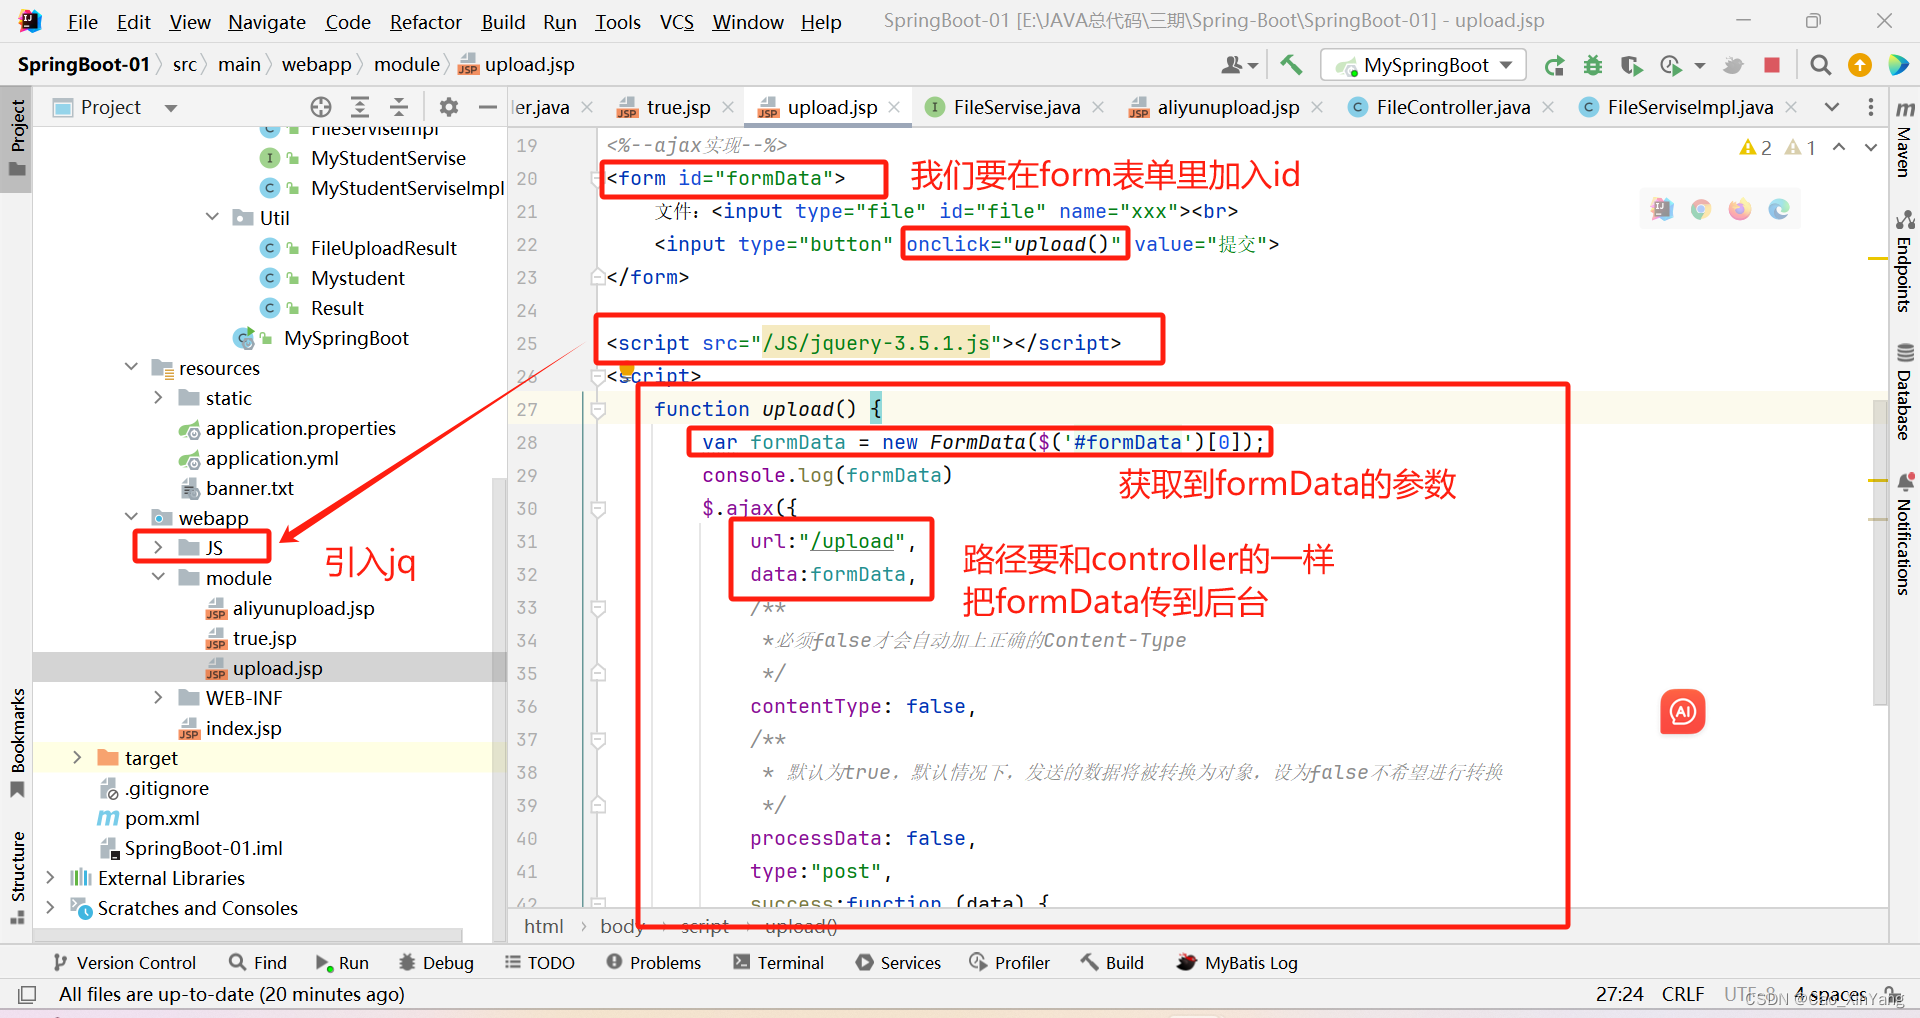Image resolution: width=1920 pixels, height=1018 pixels.
Task: Toggle the Project side panel
Action: click(x=17, y=137)
